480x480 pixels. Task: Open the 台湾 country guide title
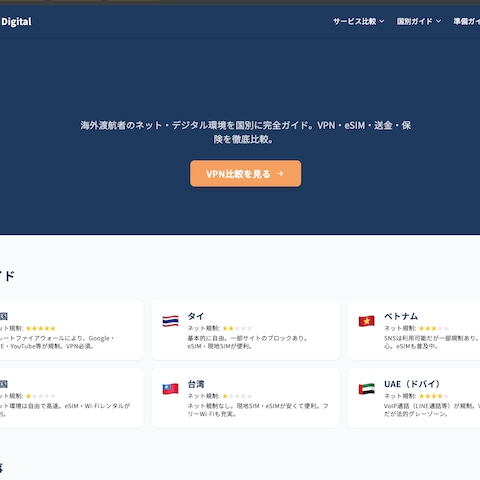pos(196,384)
